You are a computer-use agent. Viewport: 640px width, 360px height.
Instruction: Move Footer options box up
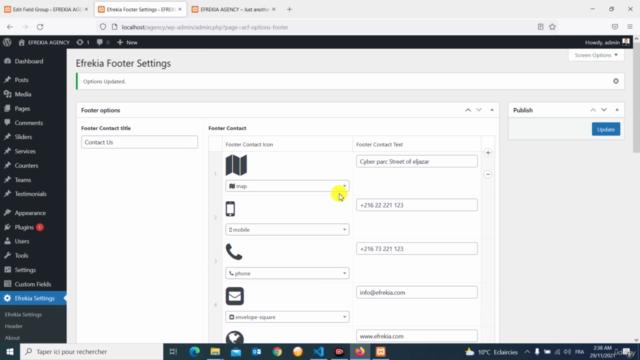[468, 110]
